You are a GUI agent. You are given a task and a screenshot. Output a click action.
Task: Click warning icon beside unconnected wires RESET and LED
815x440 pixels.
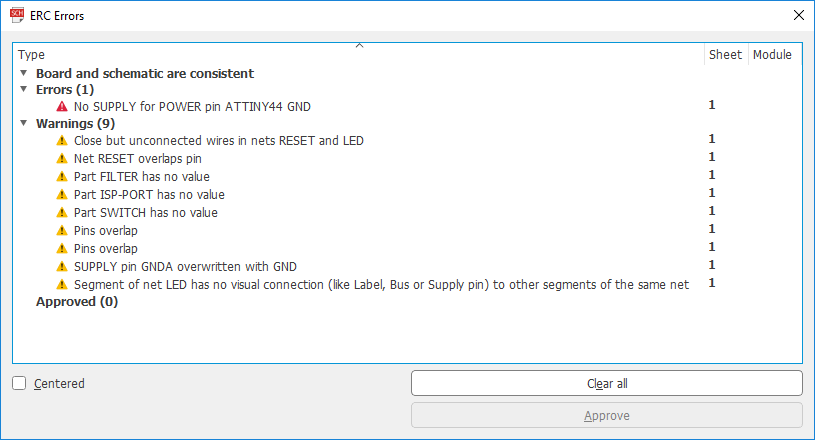[x=62, y=141]
